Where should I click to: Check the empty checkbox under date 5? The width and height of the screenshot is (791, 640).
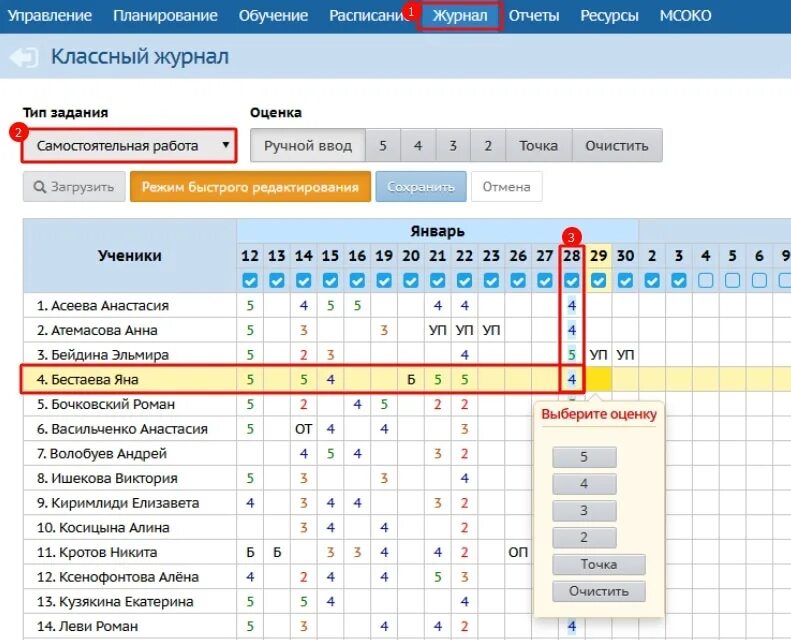[732, 280]
